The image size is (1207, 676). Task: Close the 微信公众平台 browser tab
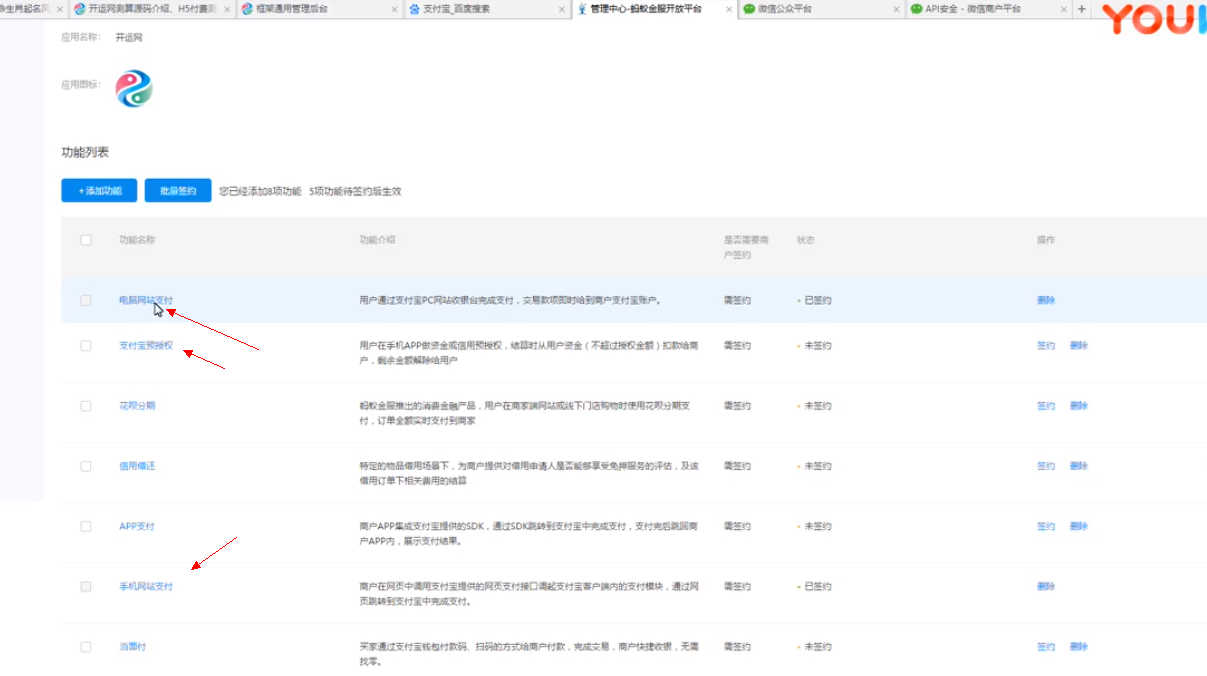(x=897, y=9)
